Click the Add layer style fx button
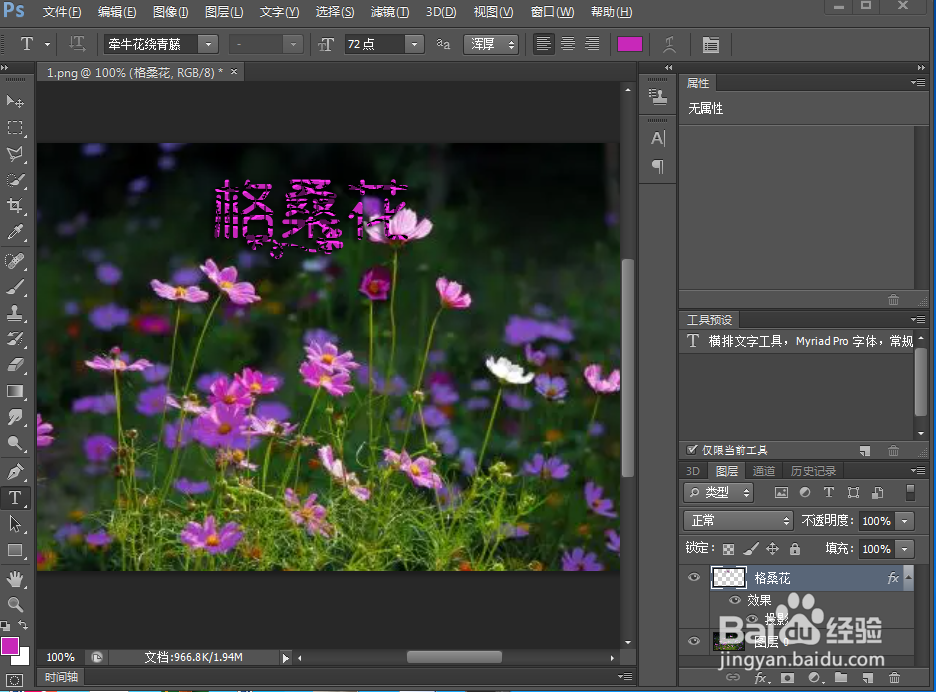Screen dimensions: 936x692 pos(762,678)
